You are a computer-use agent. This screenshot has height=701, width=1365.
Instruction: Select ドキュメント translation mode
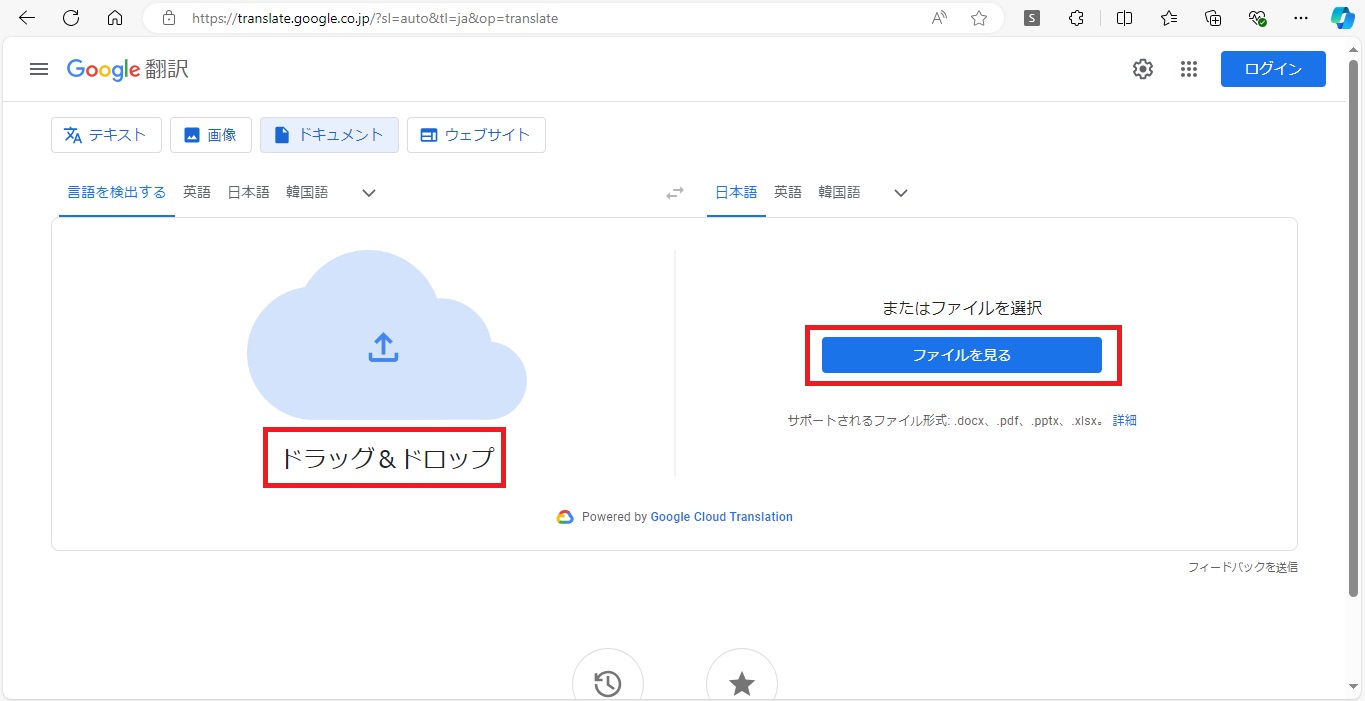click(329, 135)
